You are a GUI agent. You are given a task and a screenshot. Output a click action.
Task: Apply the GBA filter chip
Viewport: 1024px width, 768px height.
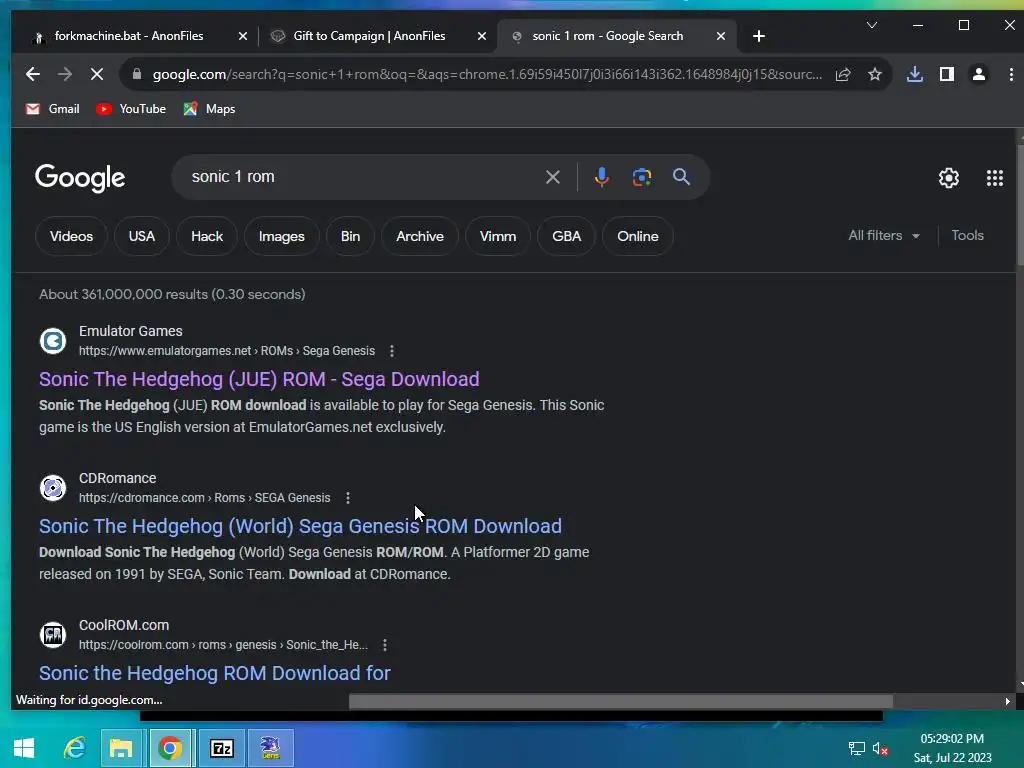566,236
